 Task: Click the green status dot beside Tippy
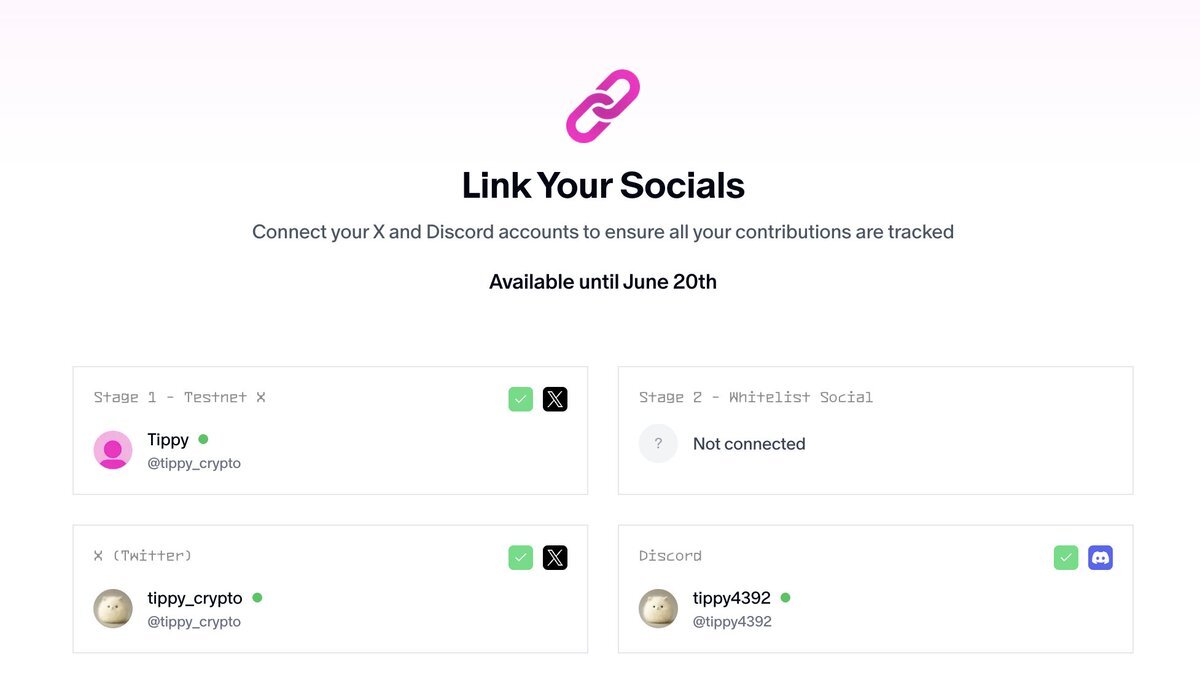tap(203, 439)
